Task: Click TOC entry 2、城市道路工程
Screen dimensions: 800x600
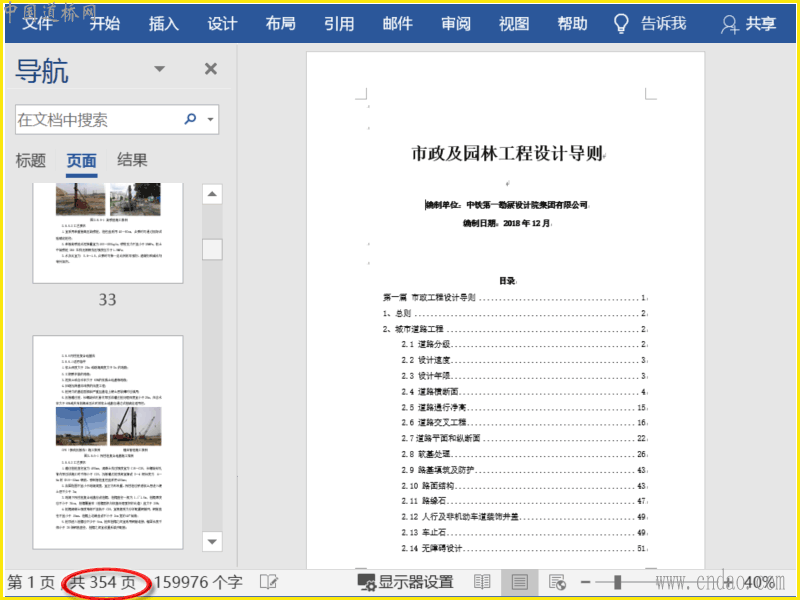Action: (x=515, y=329)
